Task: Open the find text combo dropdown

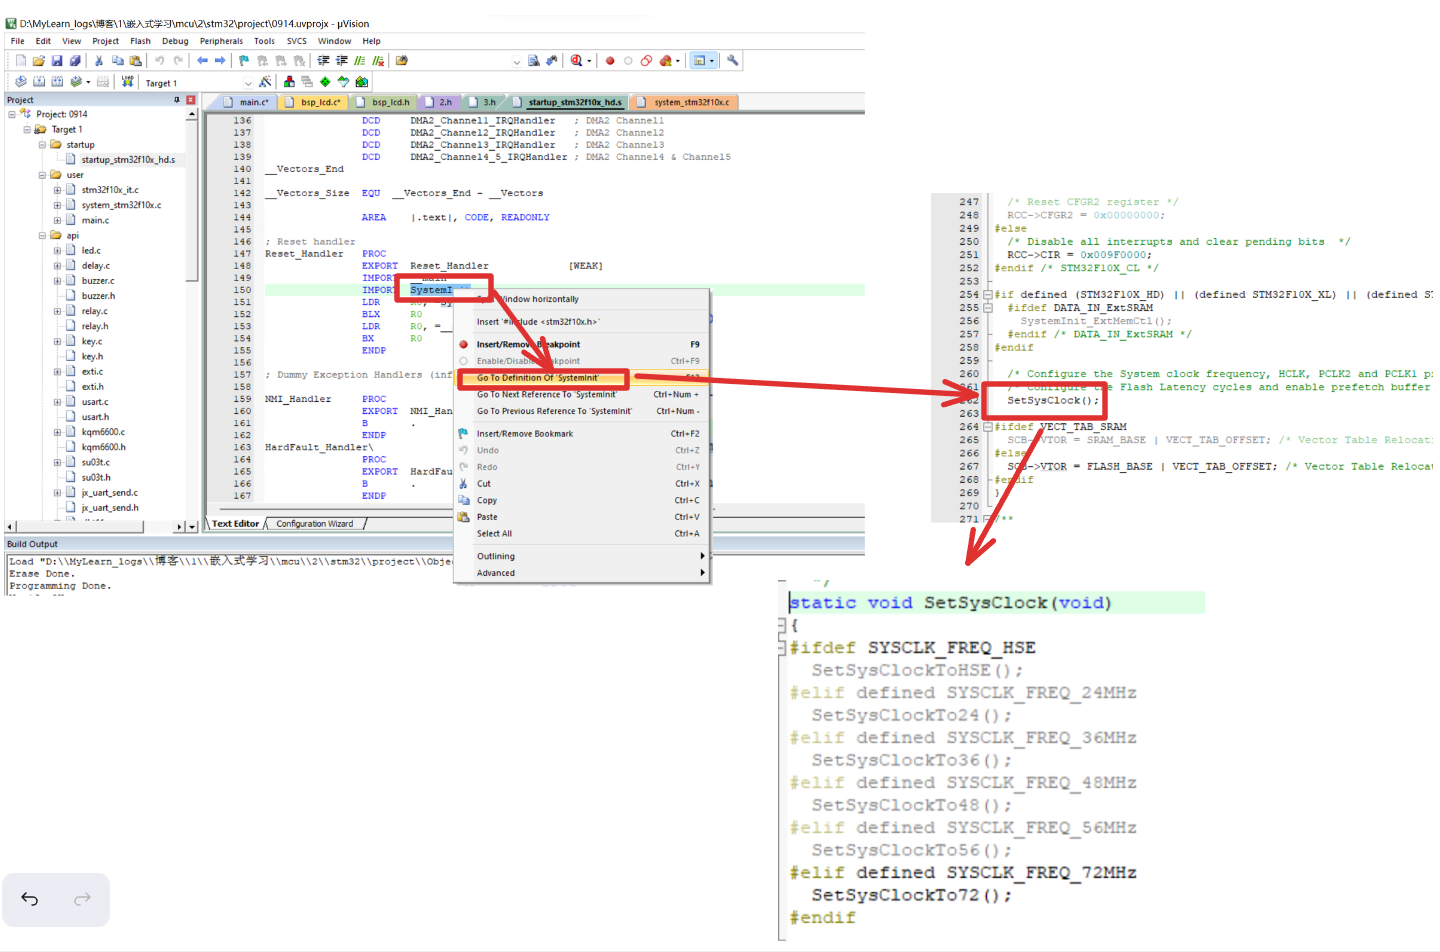Action: click(x=516, y=61)
